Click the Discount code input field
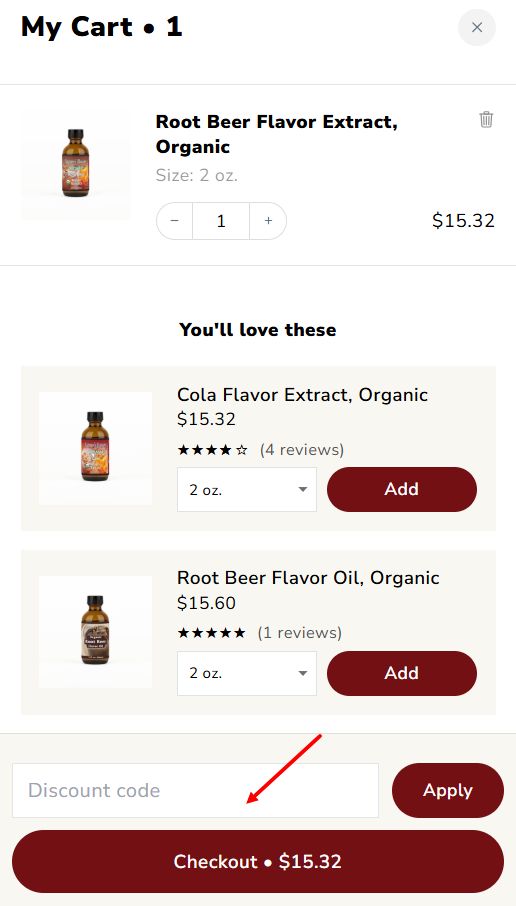The height and width of the screenshot is (906, 516). tap(195, 790)
